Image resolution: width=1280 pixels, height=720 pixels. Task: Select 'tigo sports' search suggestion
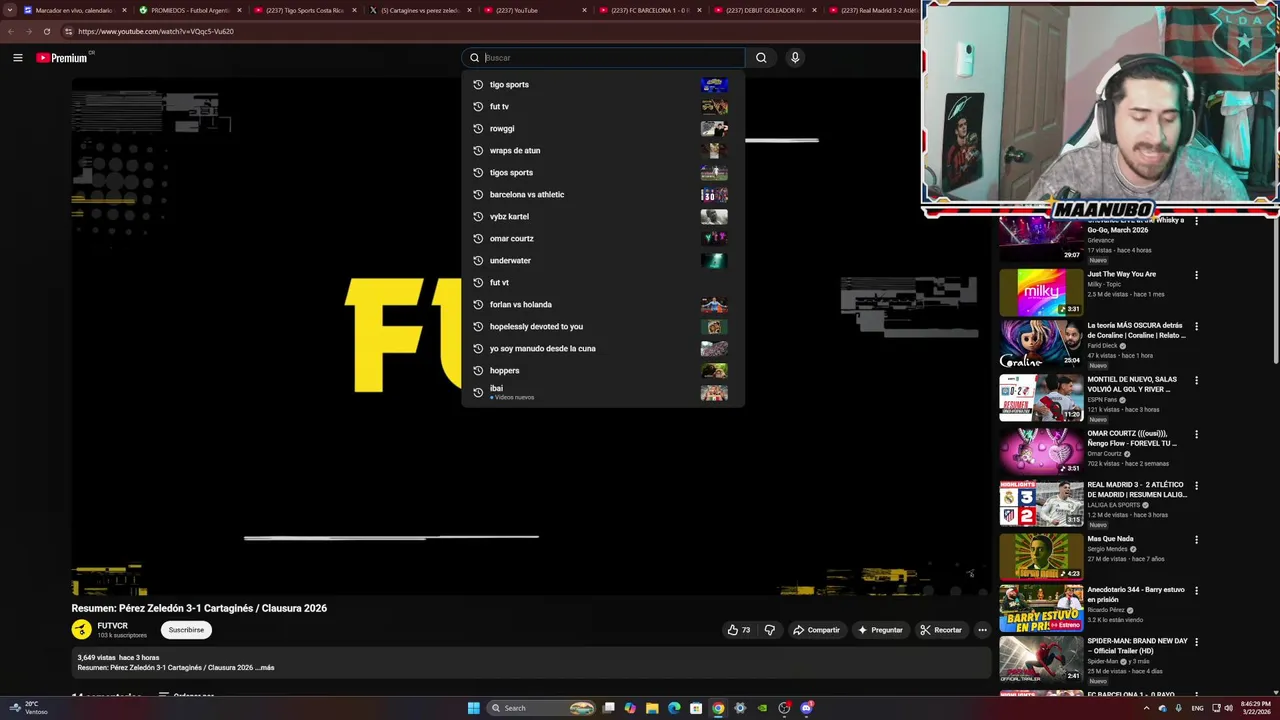pos(602,85)
